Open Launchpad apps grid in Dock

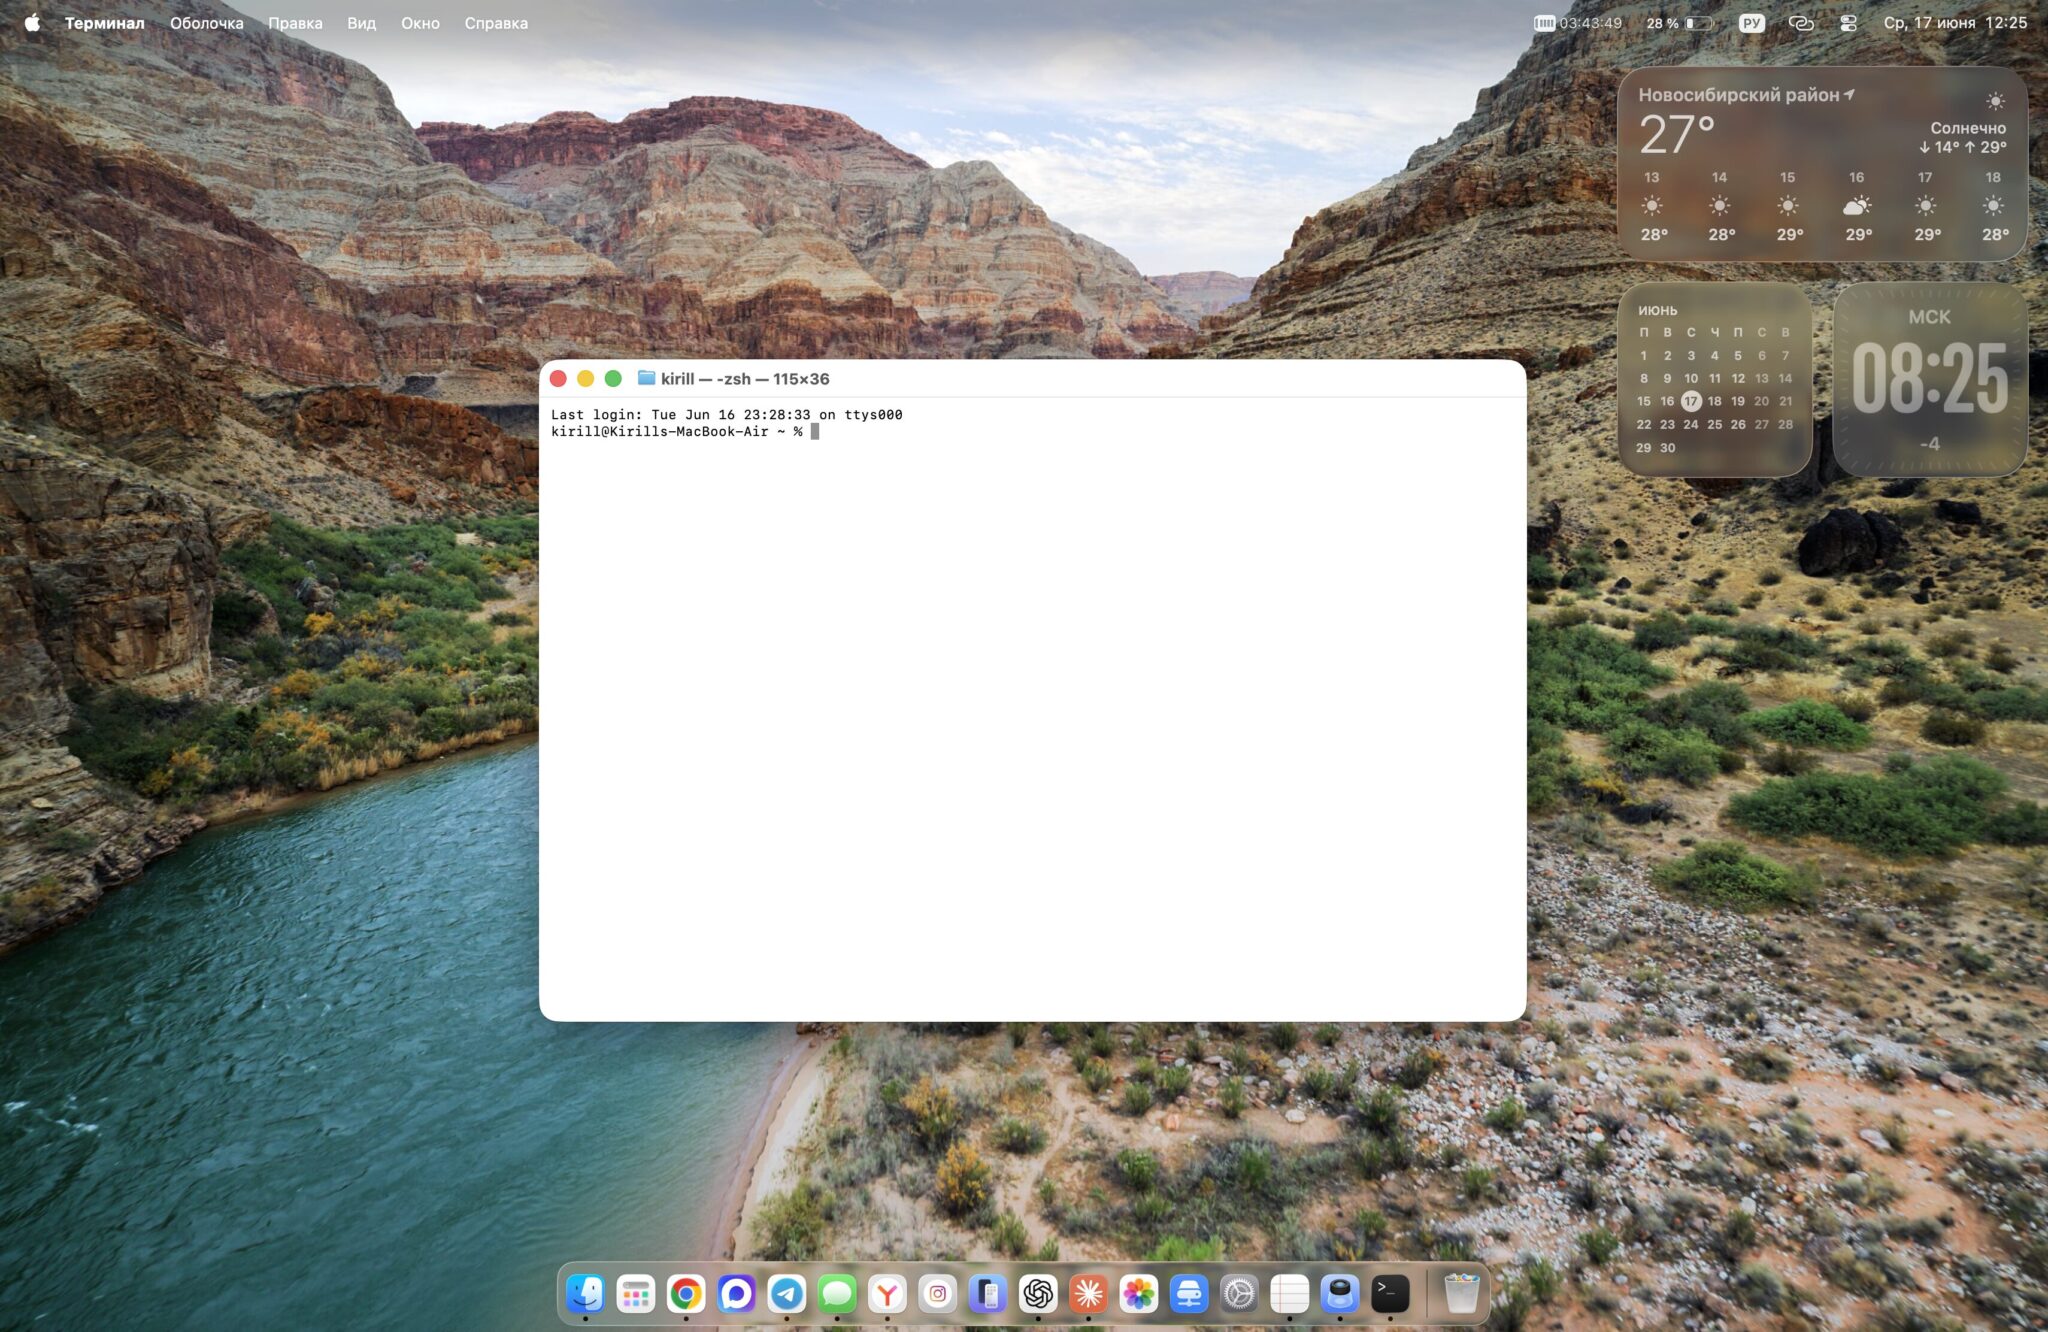coord(636,1294)
